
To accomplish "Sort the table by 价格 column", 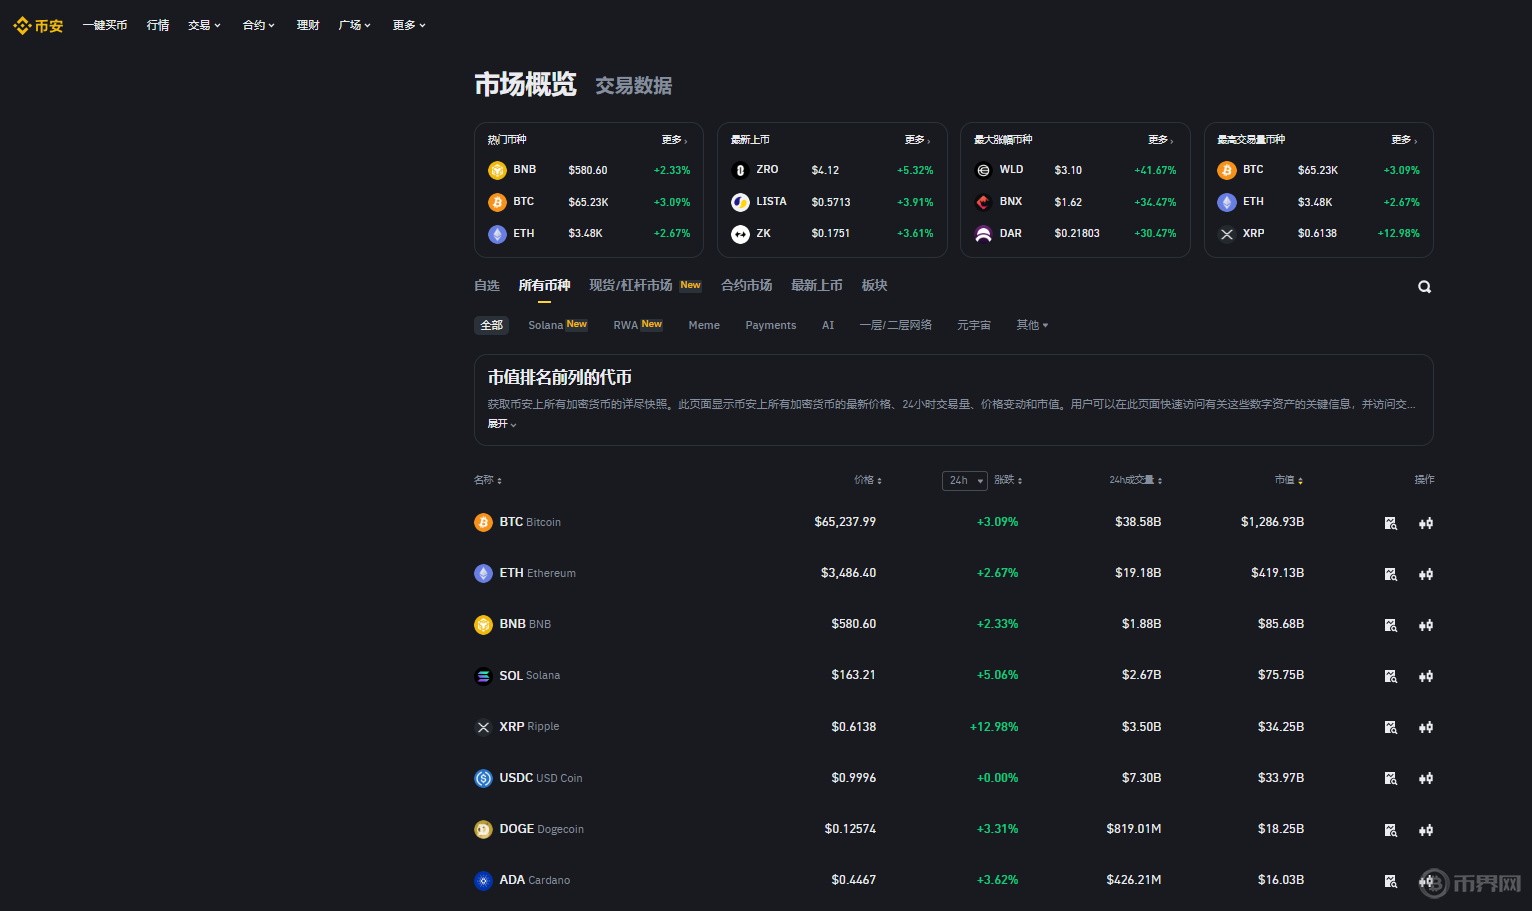I will click(867, 480).
